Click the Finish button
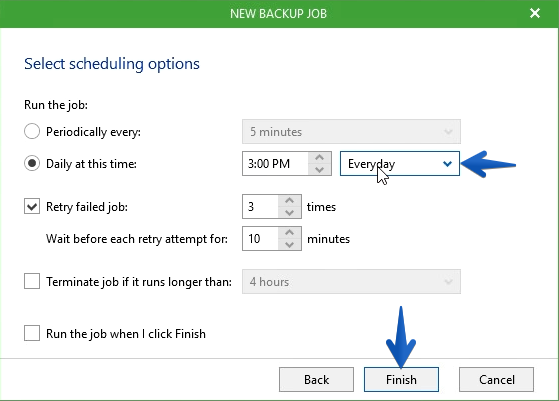The width and height of the screenshot is (559, 401). 401,380
